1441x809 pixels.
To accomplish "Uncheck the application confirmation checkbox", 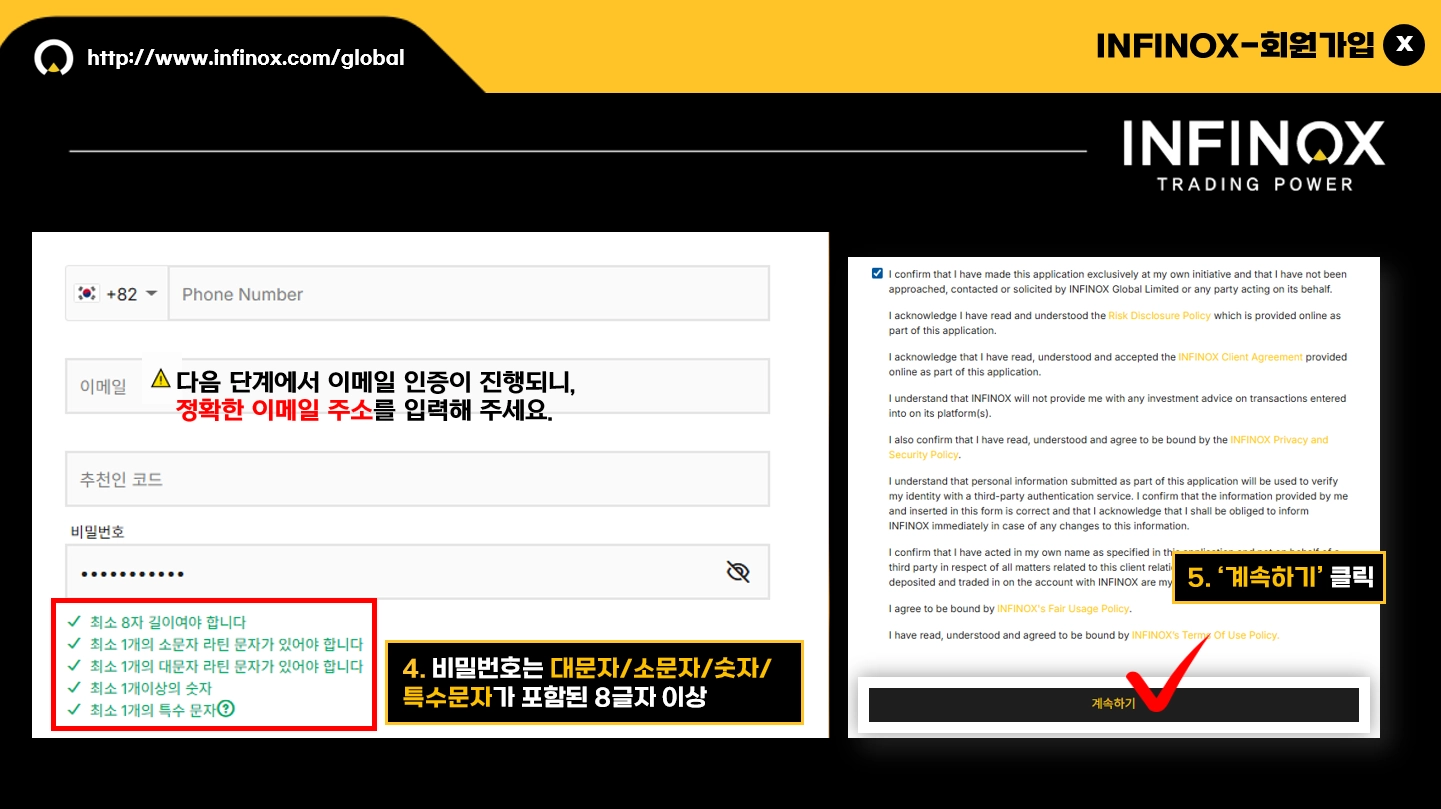I will pyautogui.click(x=877, y=273).
